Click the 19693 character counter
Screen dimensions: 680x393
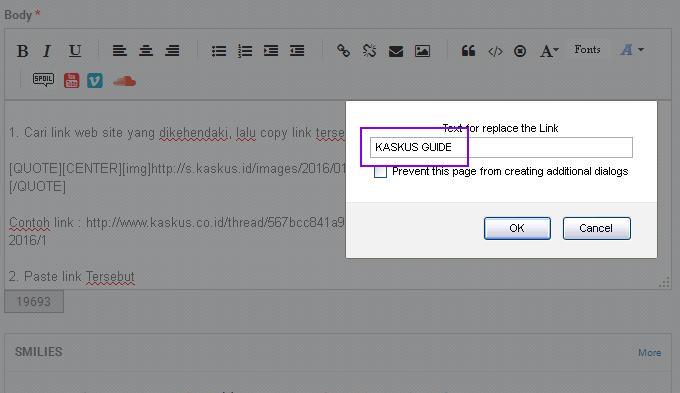(x=34, y=301)
